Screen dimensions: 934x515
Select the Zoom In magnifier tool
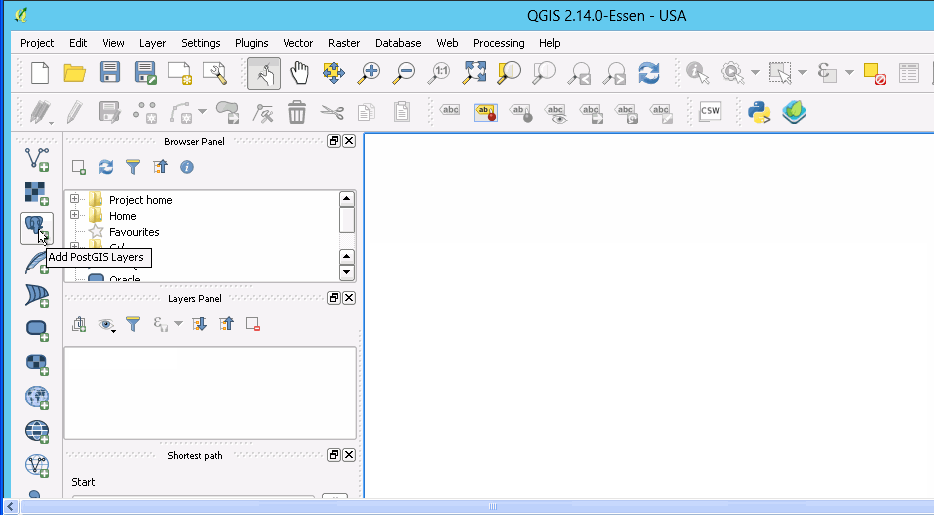369,73
